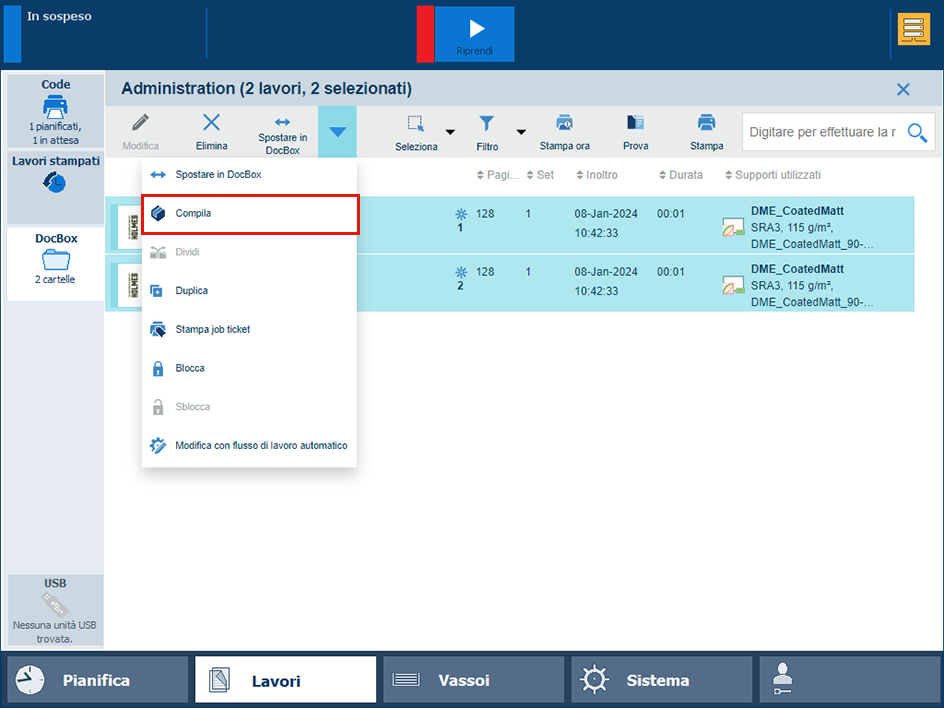Sort by Supporti utilizzati column header
The image size is (944, 708).
(x=772, y=175)
